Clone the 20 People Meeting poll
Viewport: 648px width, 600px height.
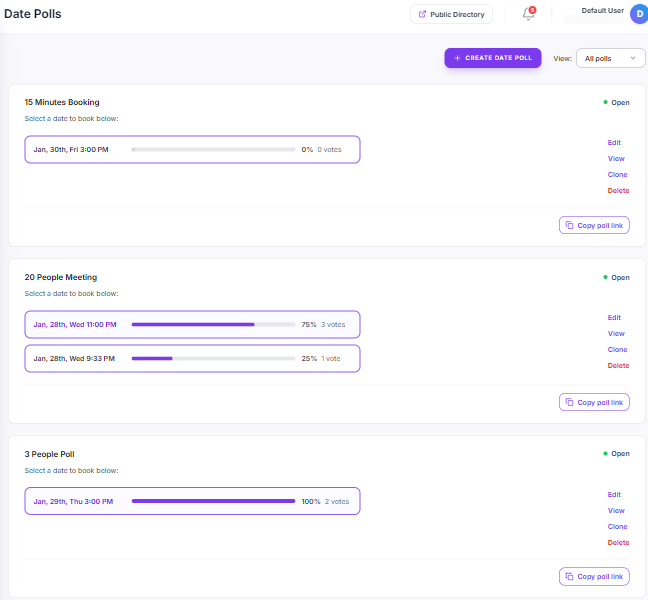pyautogui.click(x=617, y=349)
